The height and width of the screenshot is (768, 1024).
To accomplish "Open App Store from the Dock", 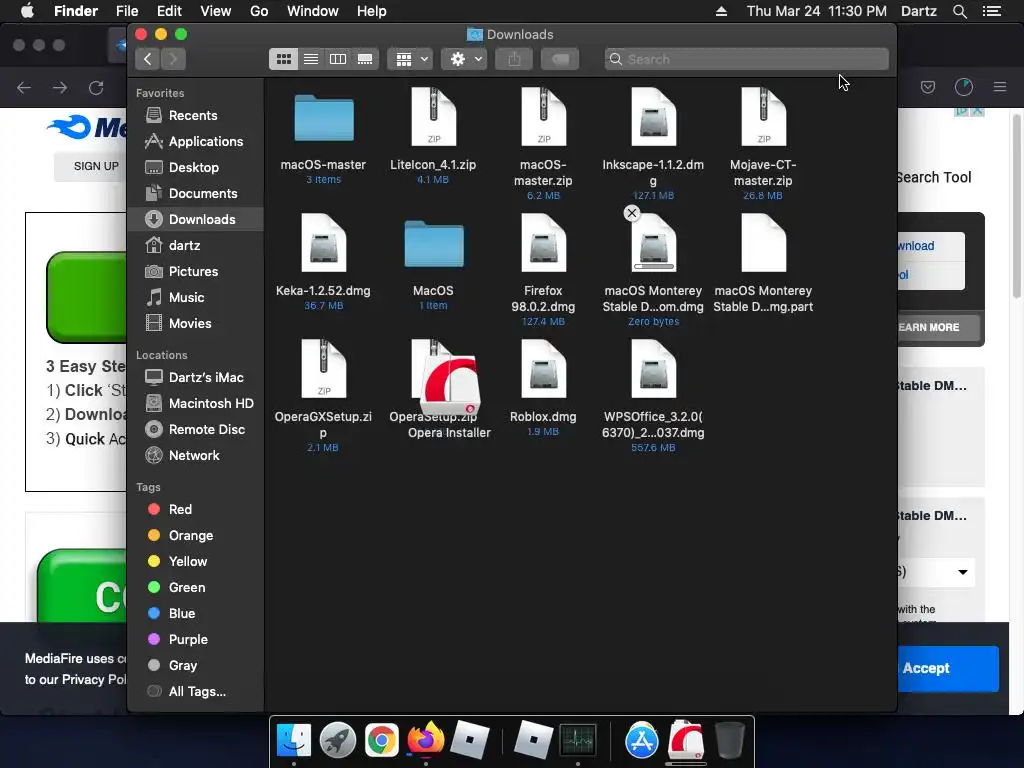I will [641, 740].
